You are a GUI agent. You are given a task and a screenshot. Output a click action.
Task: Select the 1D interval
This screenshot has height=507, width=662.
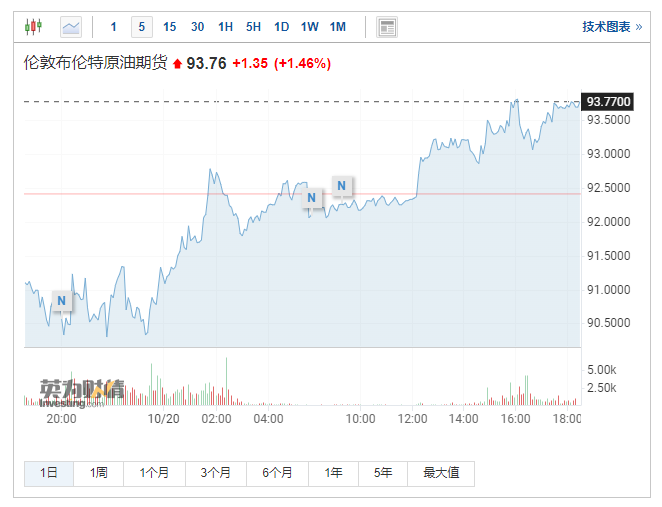[x=281, y=27]
